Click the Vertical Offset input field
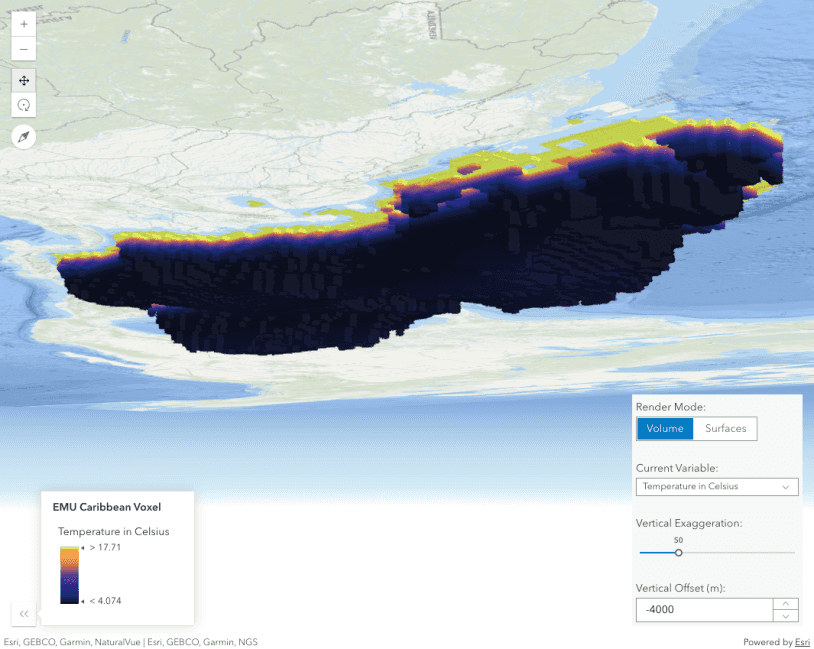 703,610
